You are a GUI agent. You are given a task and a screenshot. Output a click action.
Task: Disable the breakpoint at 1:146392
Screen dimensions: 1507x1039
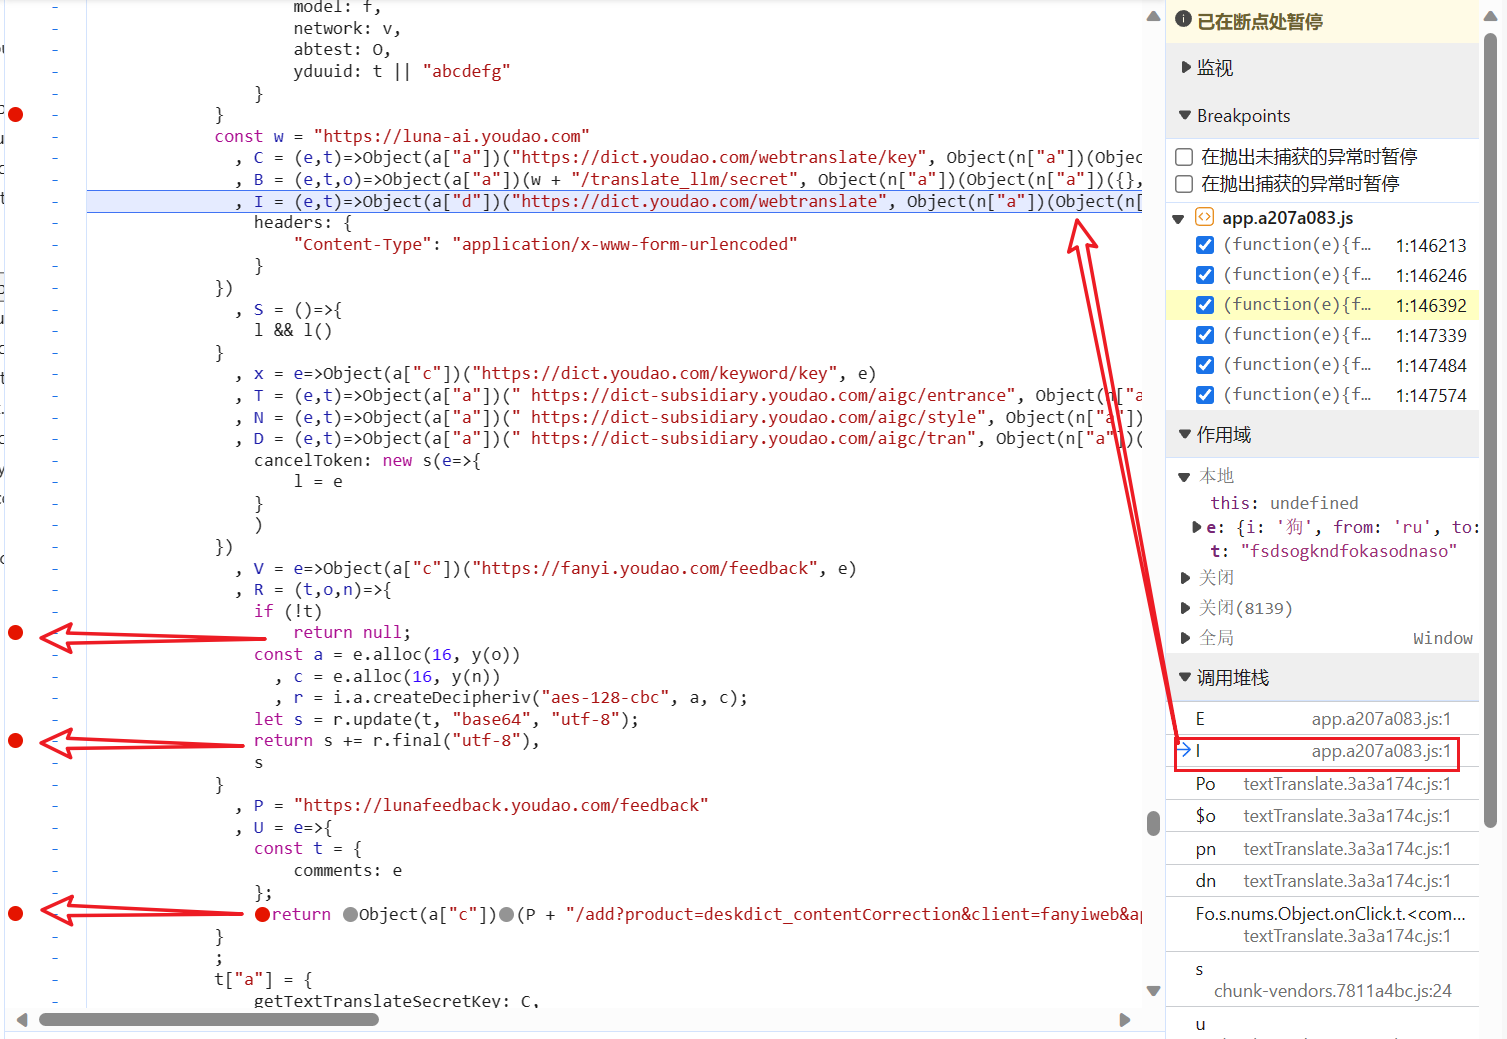pyautogui.click(x=1205, y=305)
